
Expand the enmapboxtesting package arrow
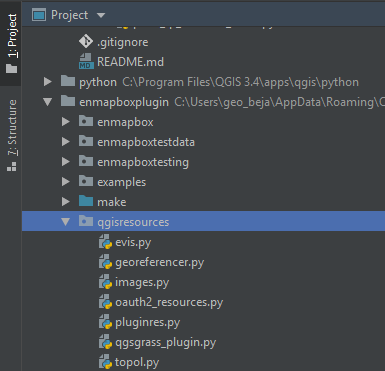[66, 162]
